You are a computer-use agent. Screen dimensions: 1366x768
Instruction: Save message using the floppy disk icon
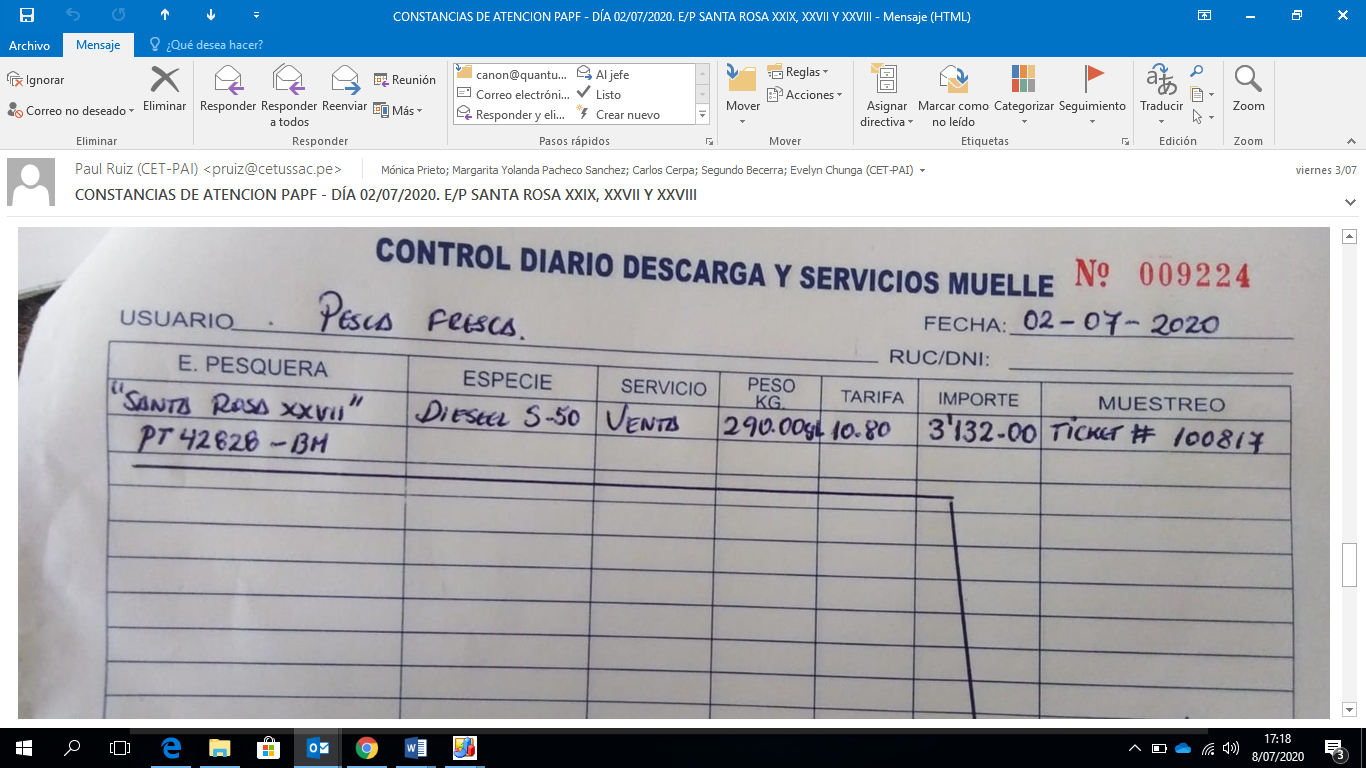(x=26, y=16)
